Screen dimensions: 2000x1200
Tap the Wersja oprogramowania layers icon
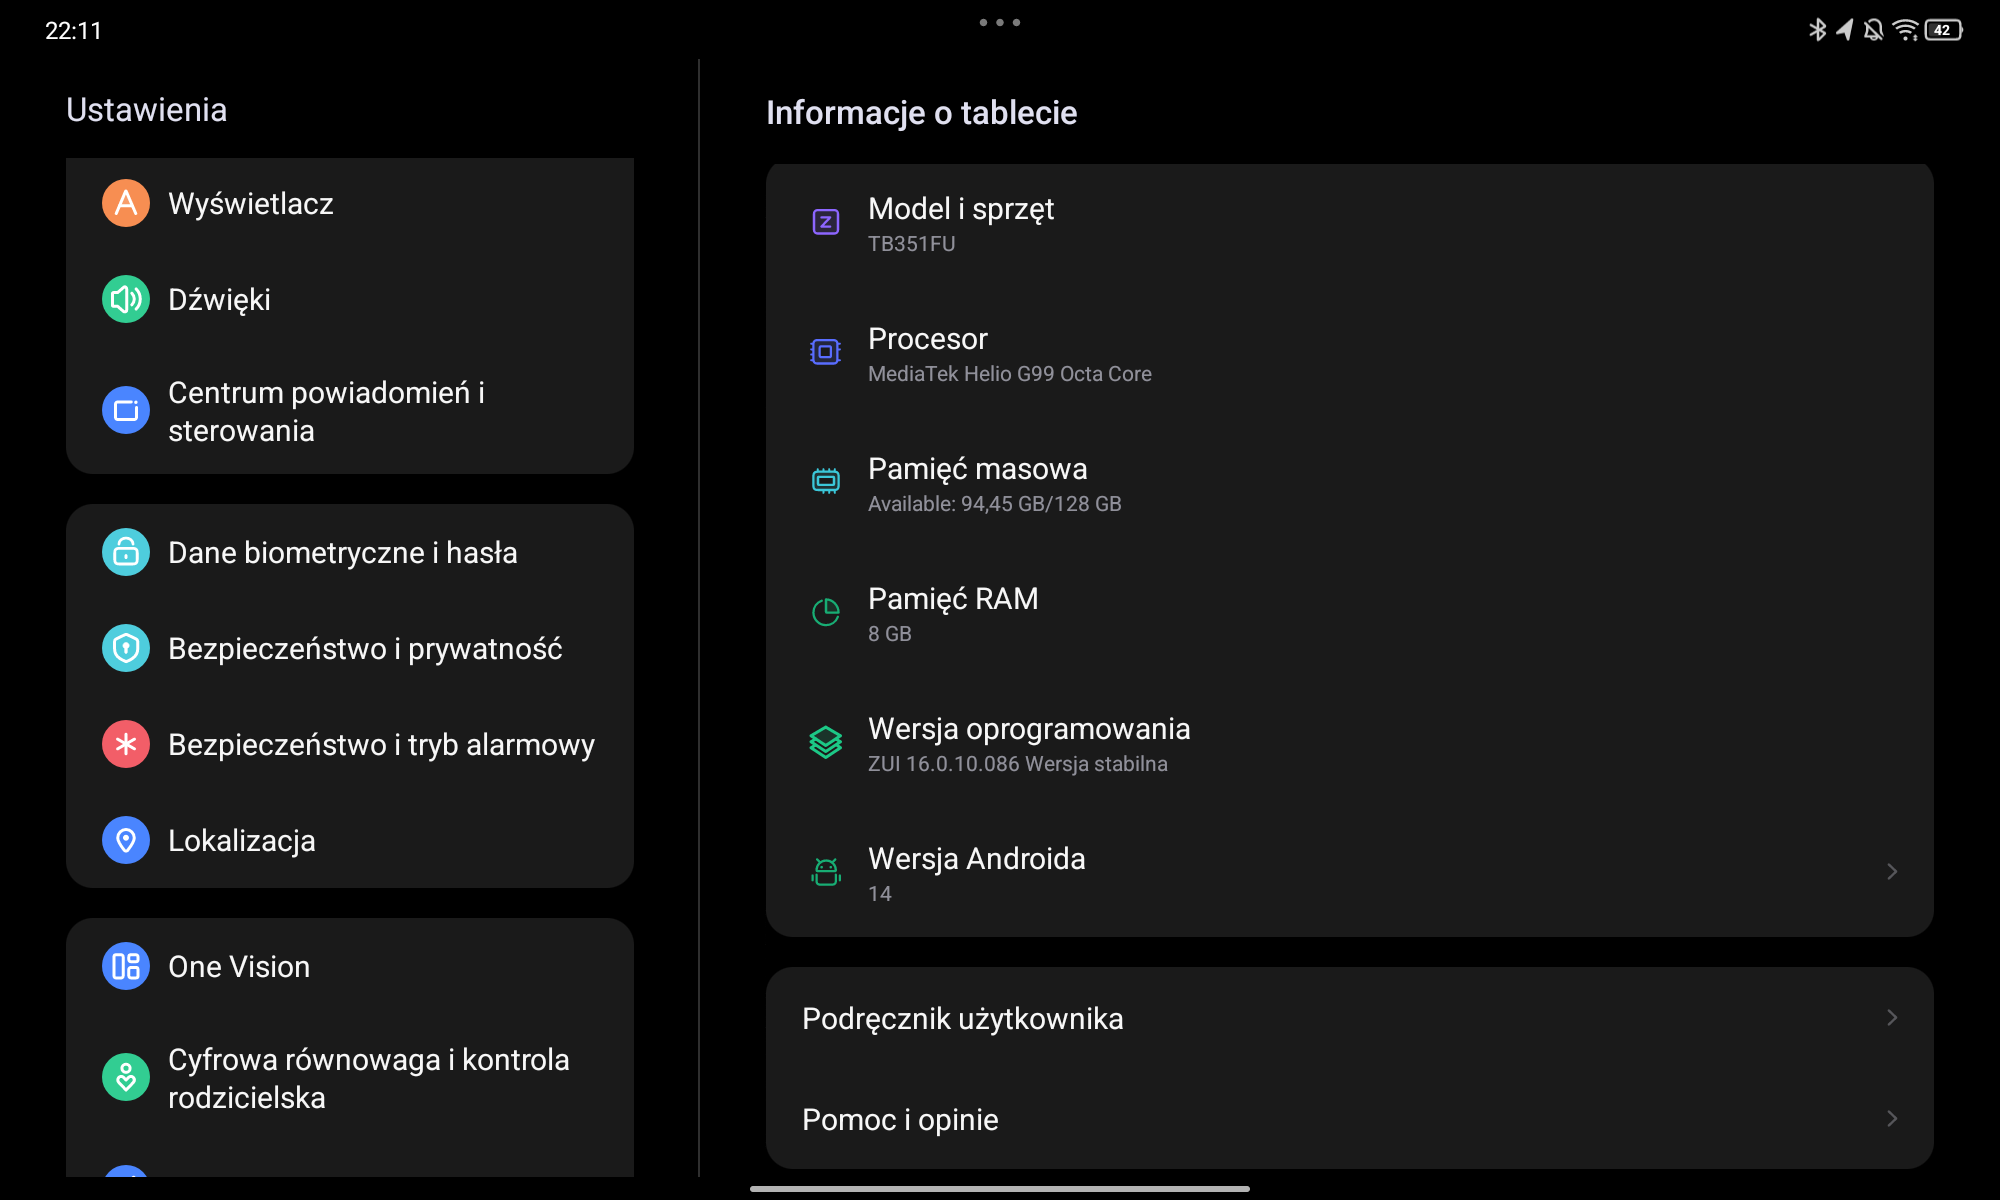tap(825, 742)
